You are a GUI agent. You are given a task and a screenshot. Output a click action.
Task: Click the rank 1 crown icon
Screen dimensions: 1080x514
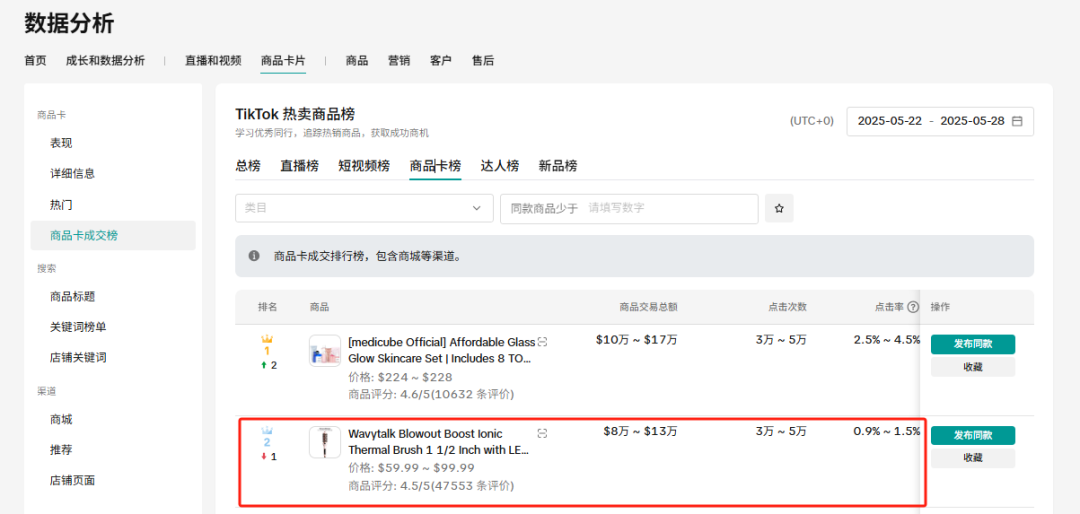point(267,339)
